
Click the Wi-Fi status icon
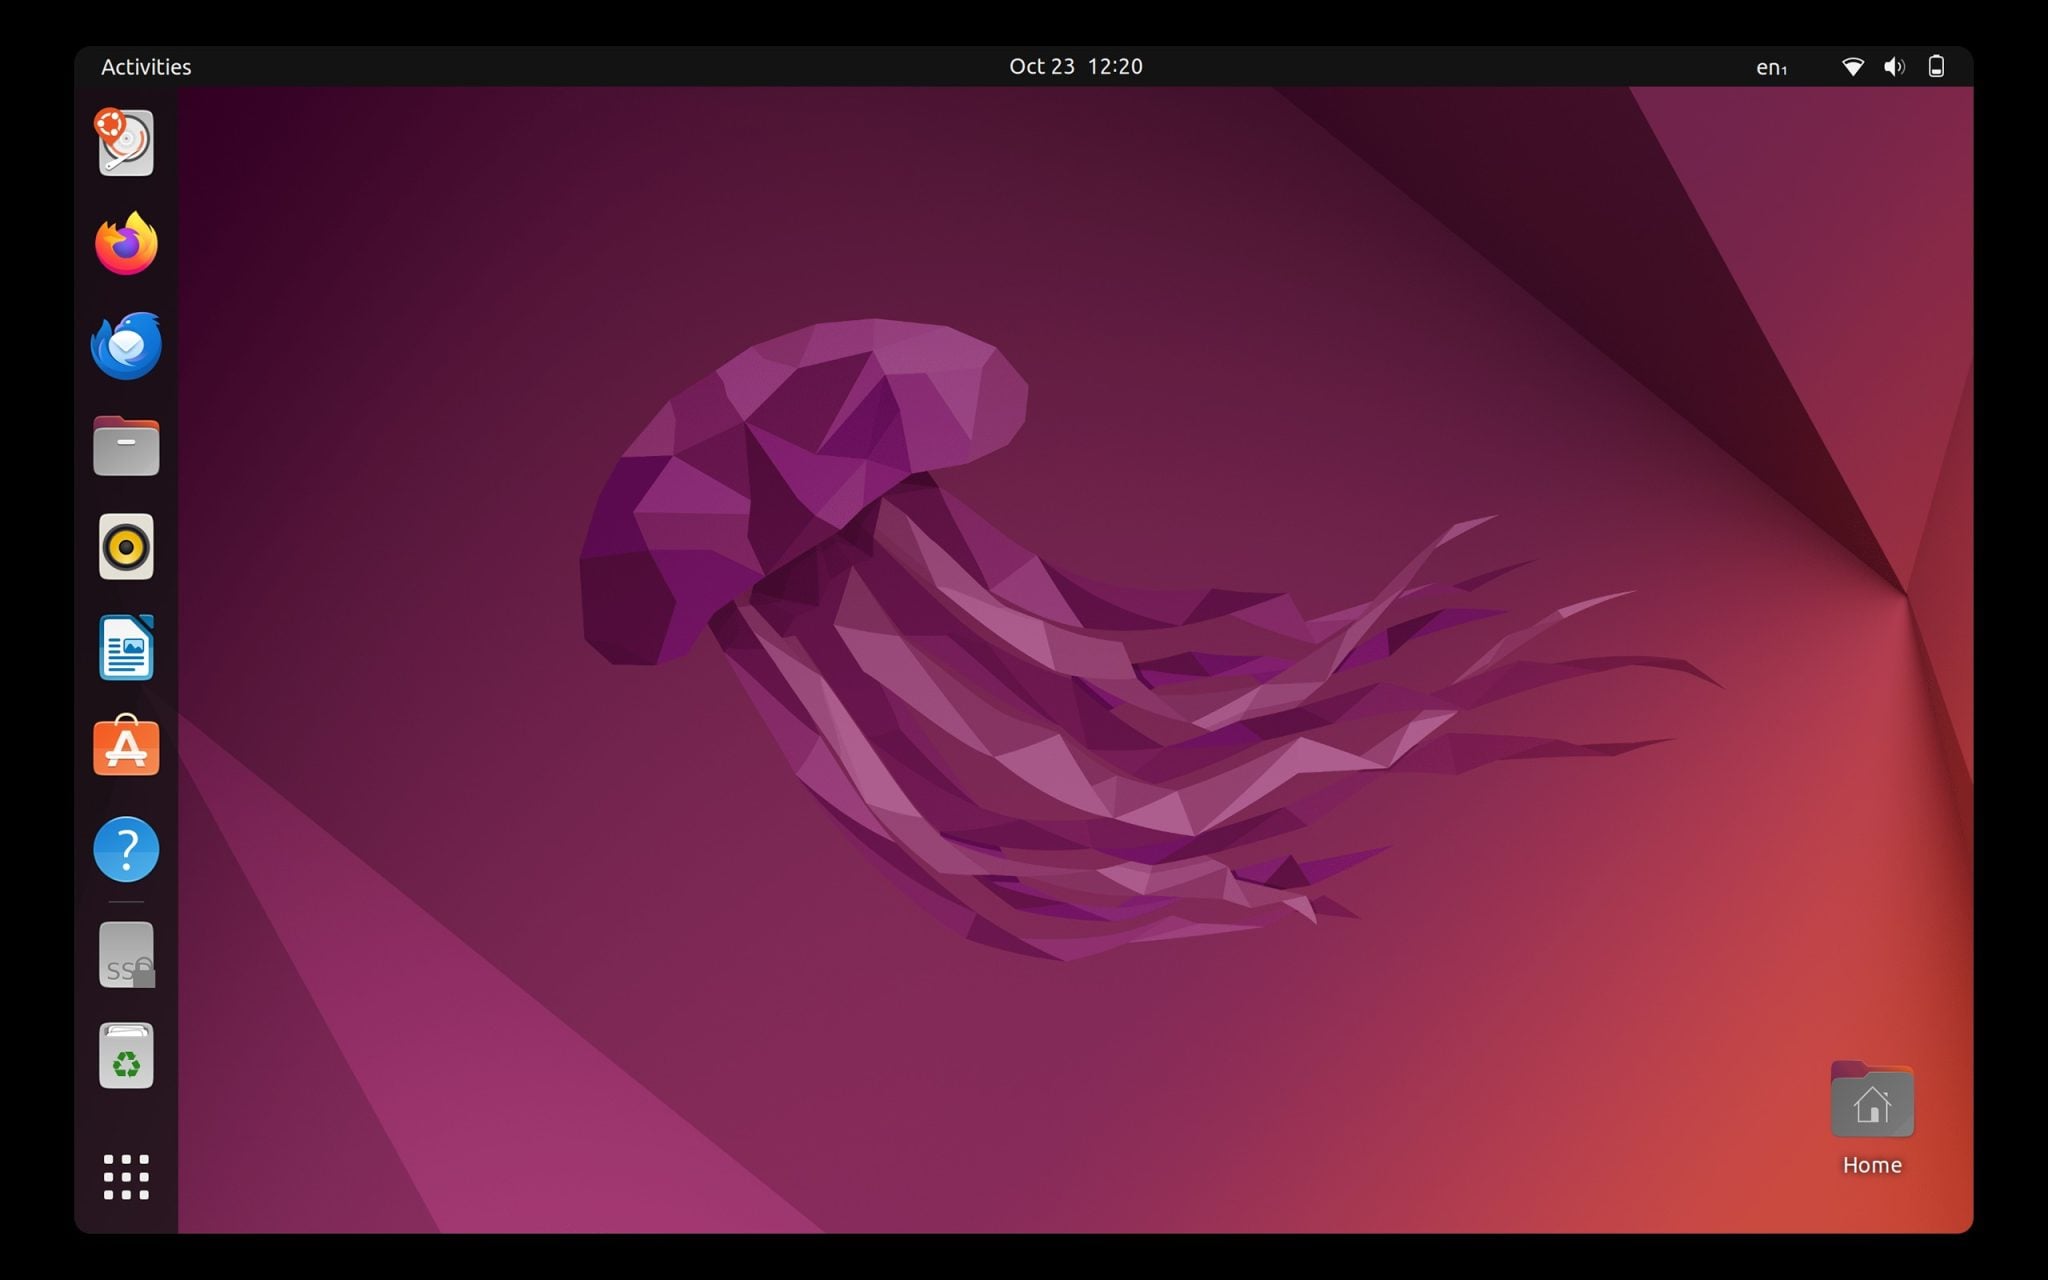[x=1852, y=67]
